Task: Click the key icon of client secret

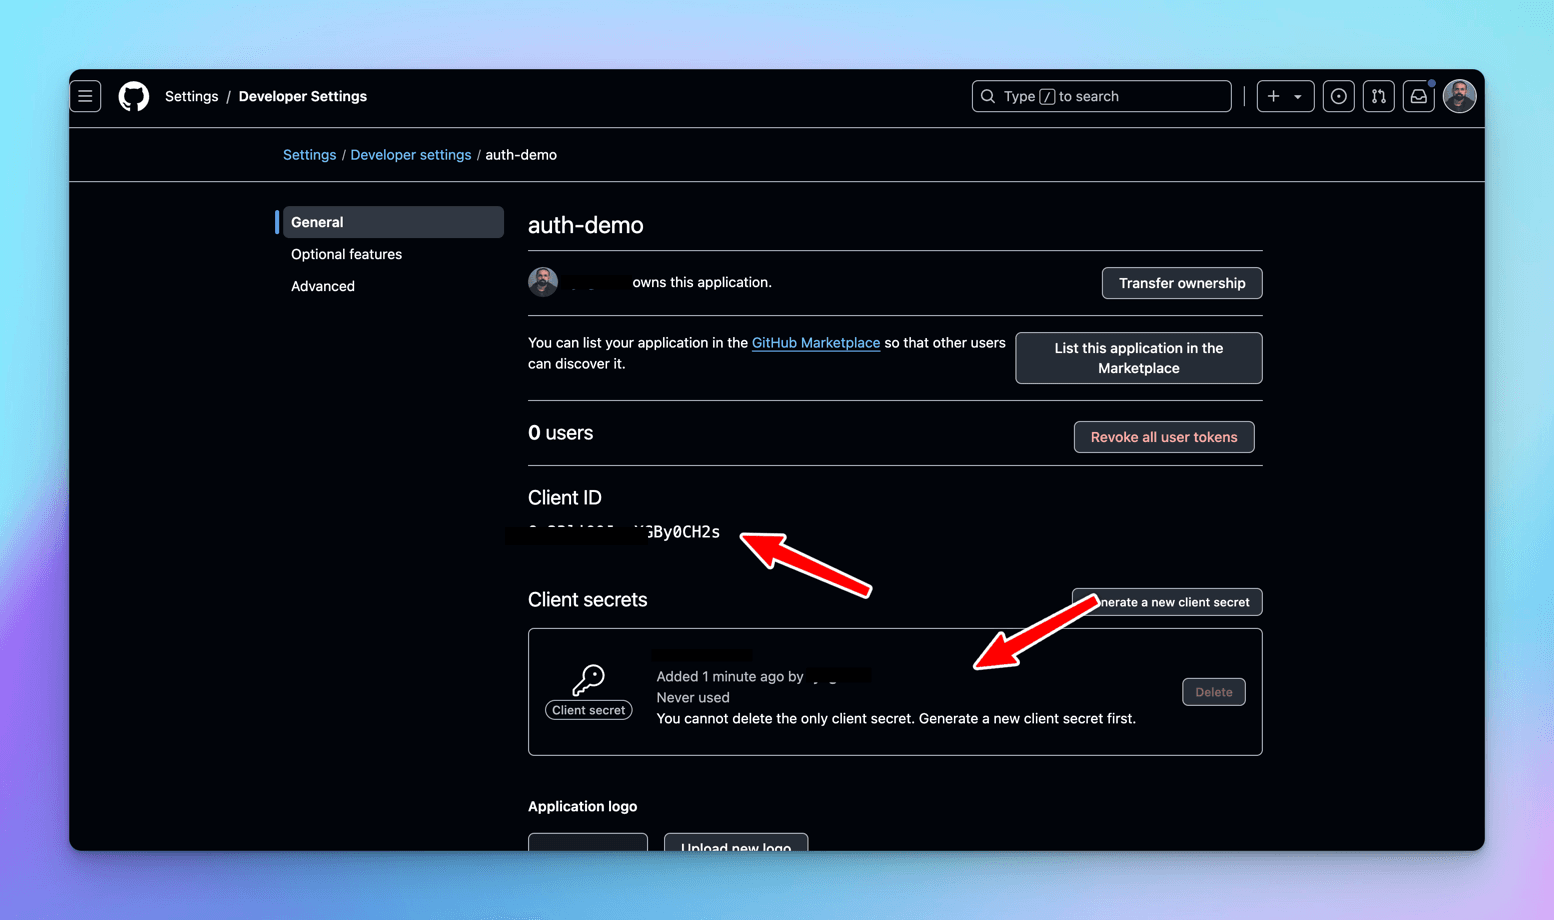Action: pos(588,680)
